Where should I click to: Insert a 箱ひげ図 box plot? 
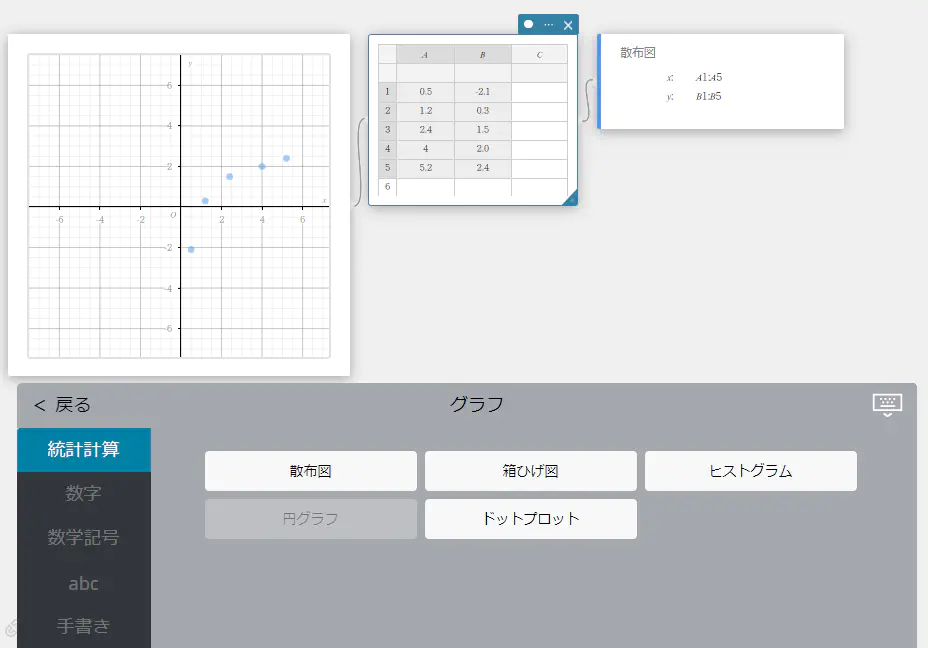click(x=530, y=471)
